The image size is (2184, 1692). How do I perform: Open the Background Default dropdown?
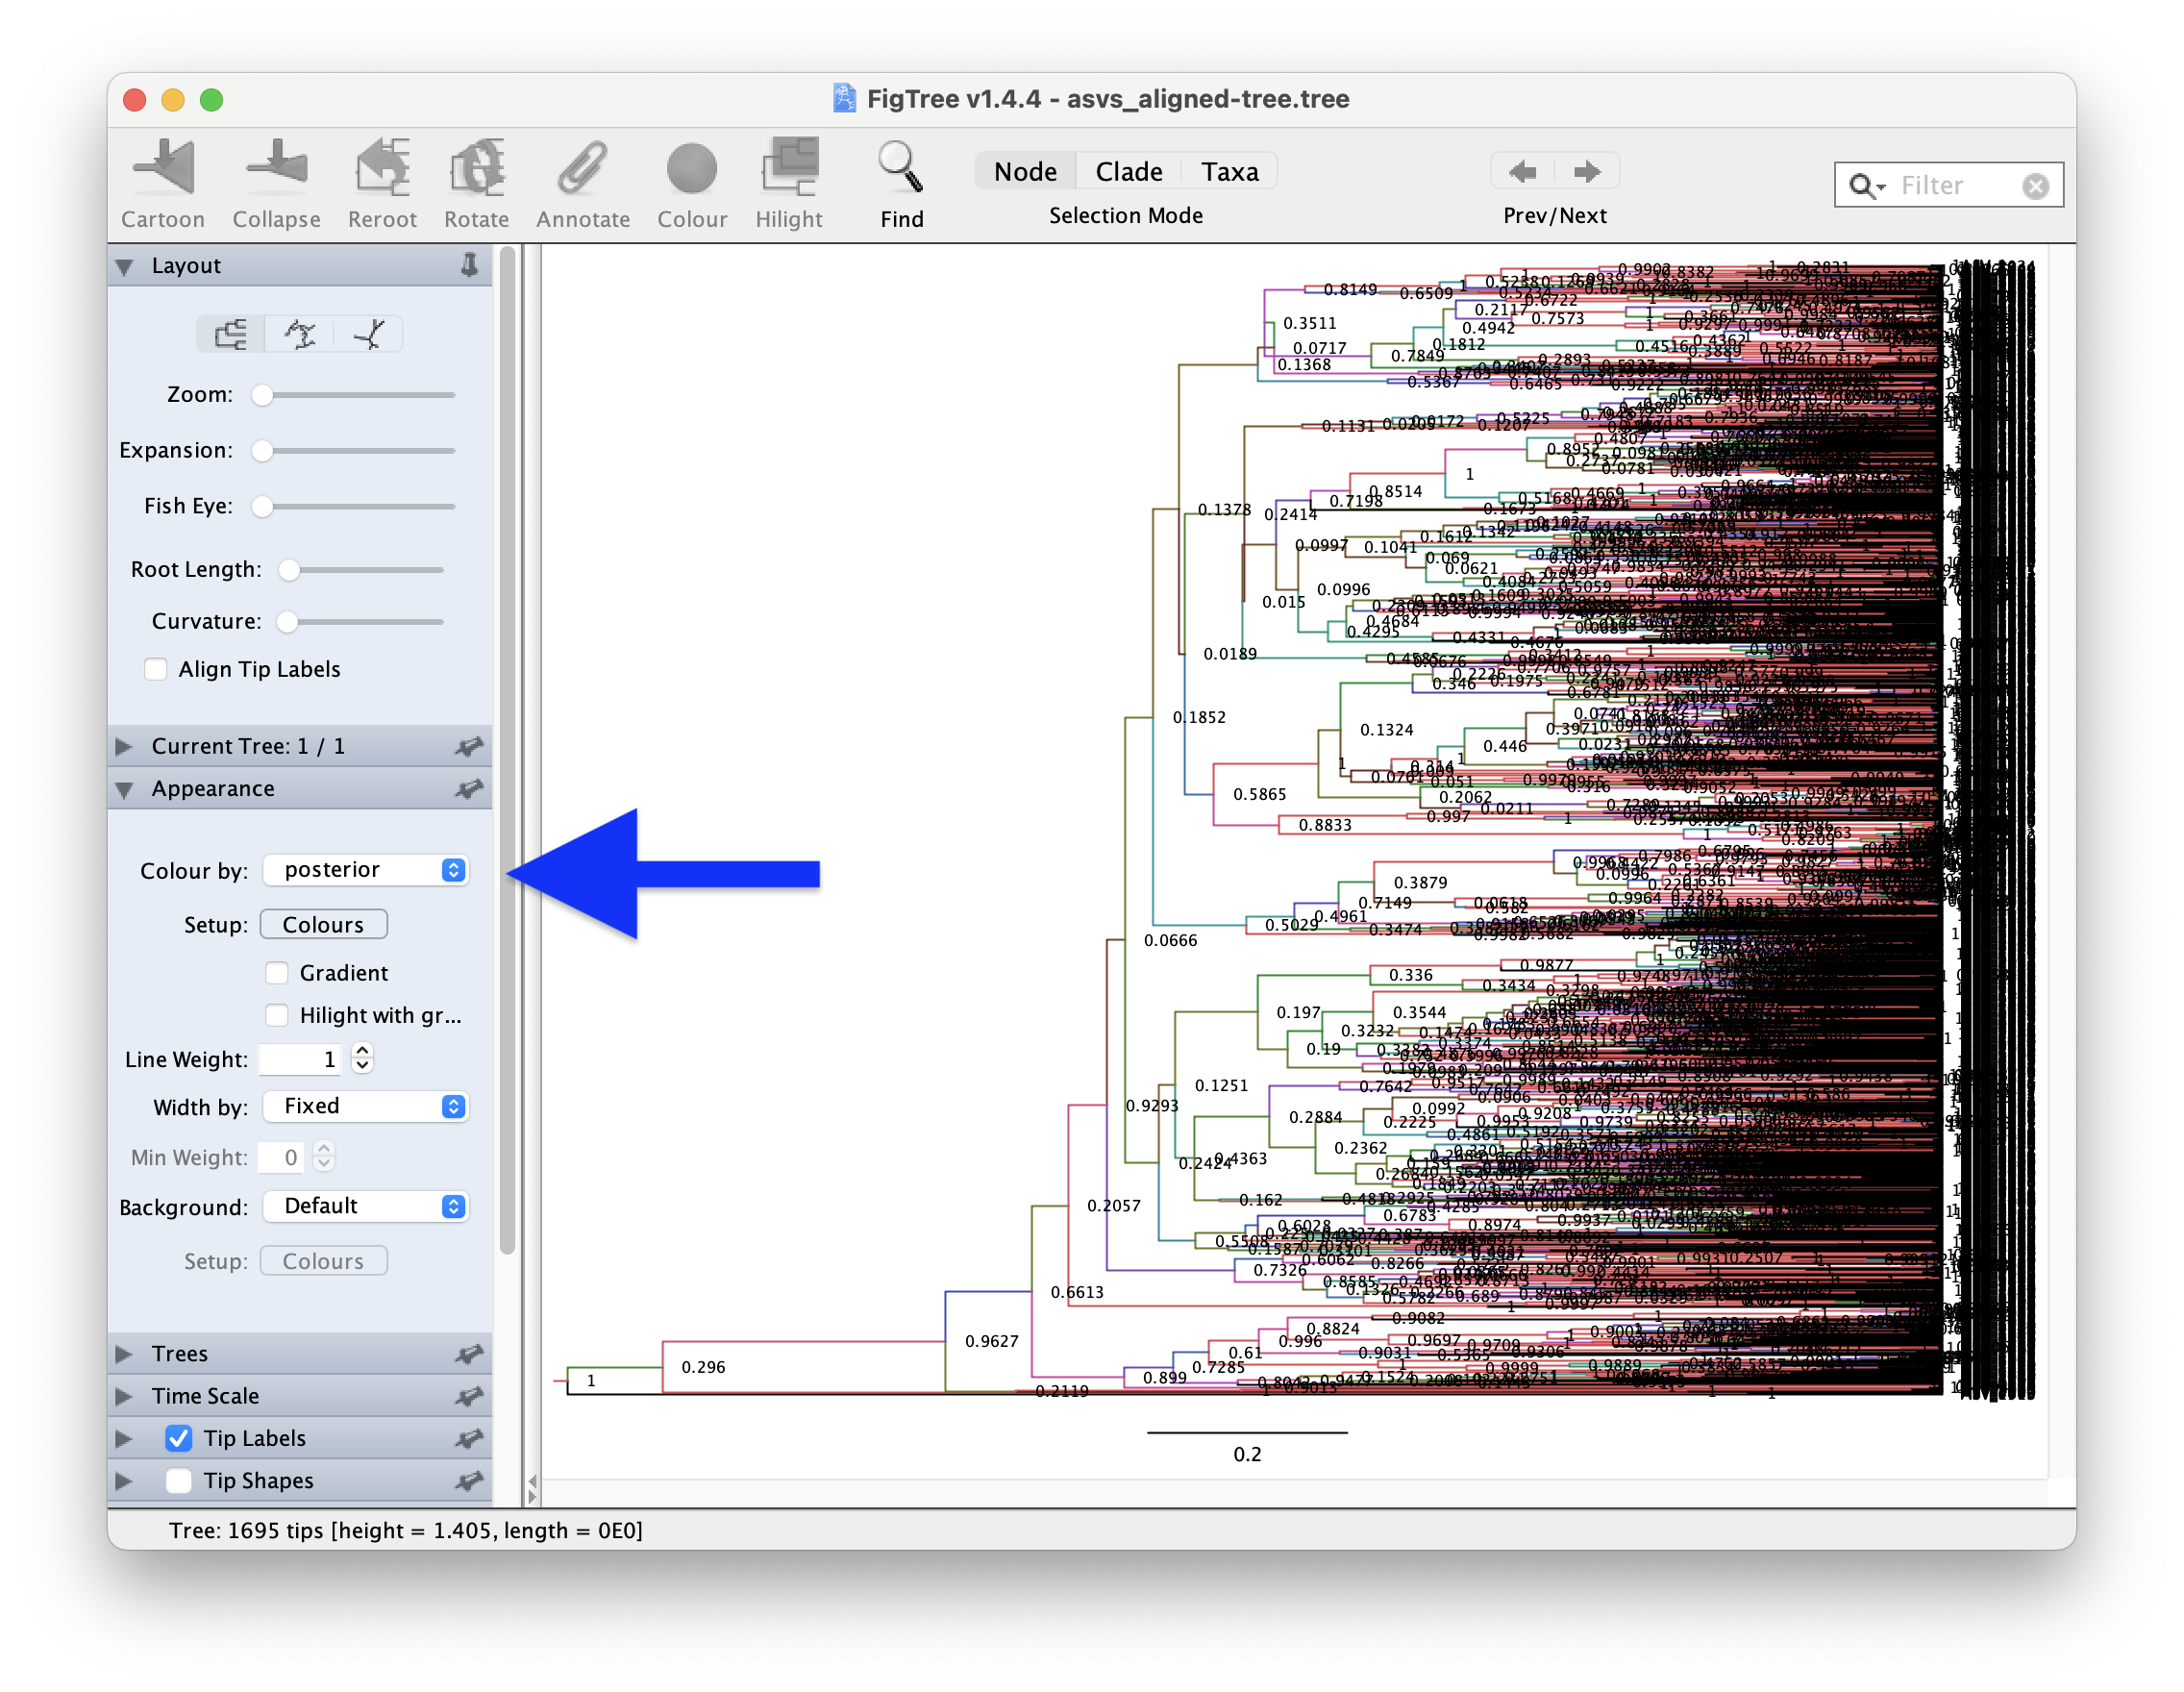(366, 1206)
